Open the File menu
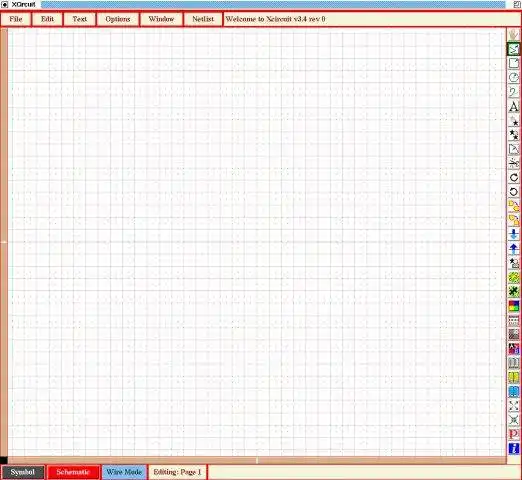The image size is (522, 480). pos(16,19)
